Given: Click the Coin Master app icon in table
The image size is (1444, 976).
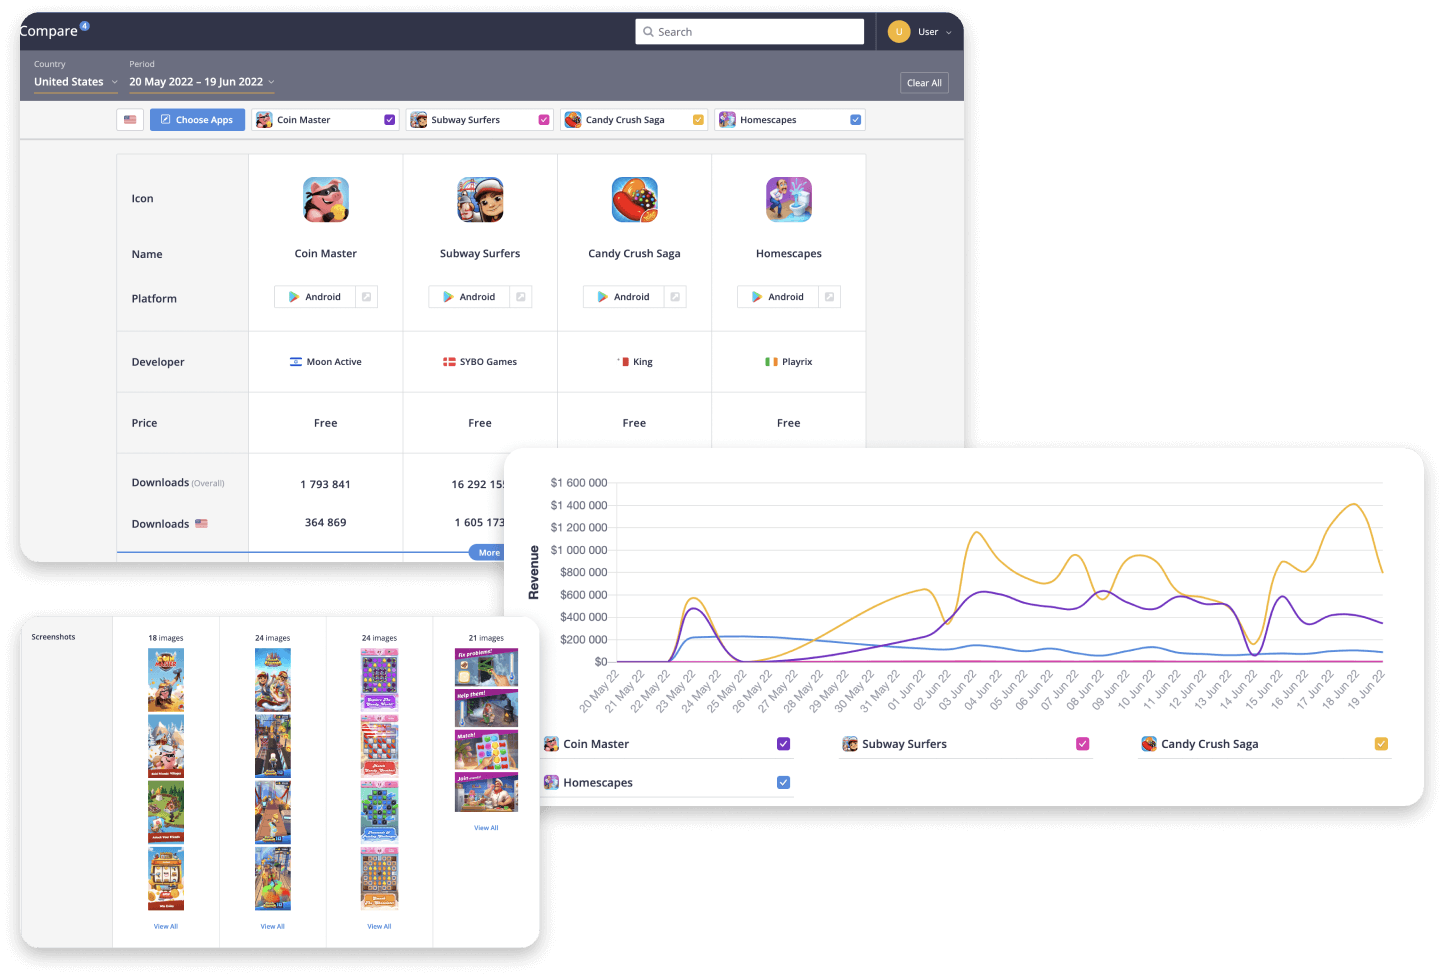Looking at the screenshot, I should 326,200.
